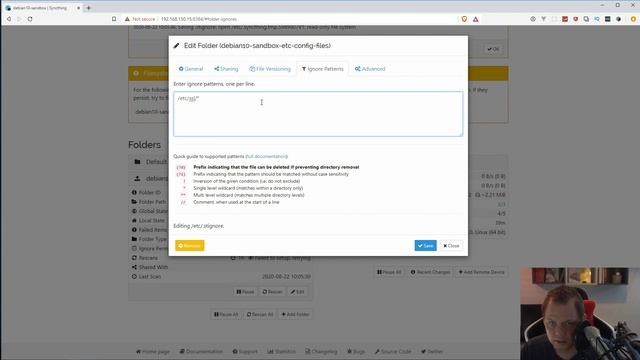
Task: Click OK on the background notice
Action: [x=493, y=49]
